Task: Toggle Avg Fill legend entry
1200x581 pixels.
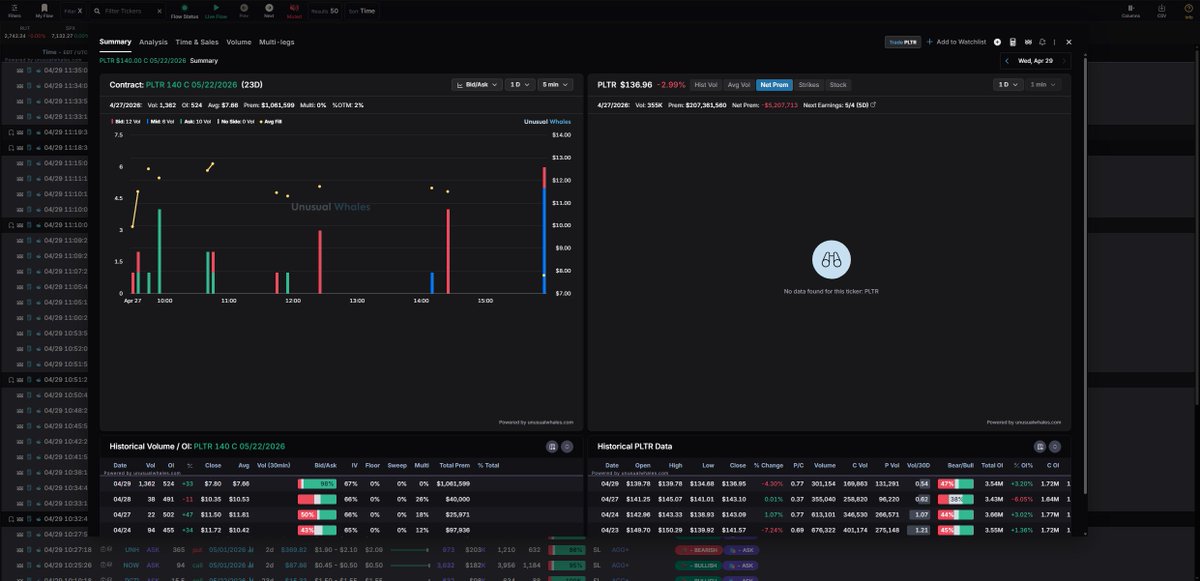Action: pos(272,121)
